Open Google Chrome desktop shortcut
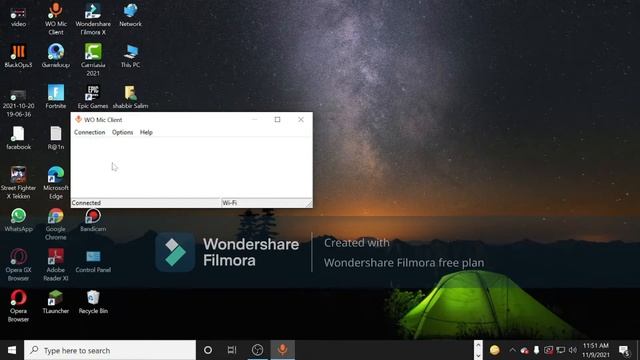The height and width of the screenshot is (360, 640). coord(56,224)
